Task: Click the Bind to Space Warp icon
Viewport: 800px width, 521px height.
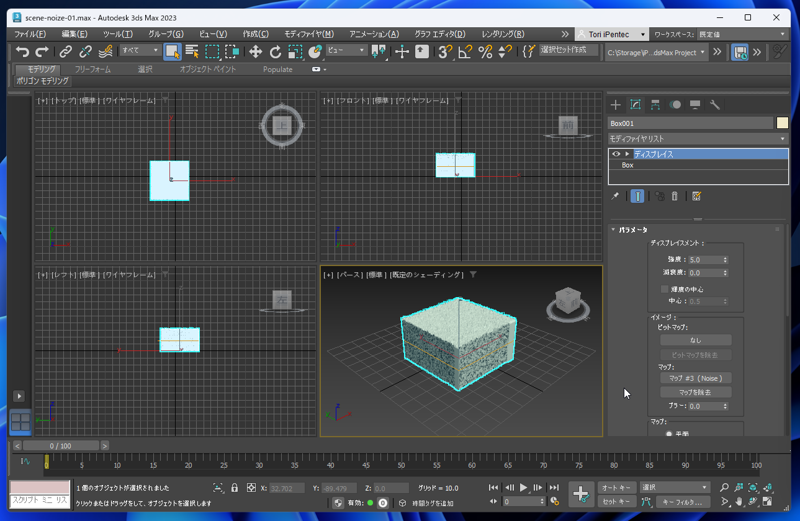Action: point(105,52)
